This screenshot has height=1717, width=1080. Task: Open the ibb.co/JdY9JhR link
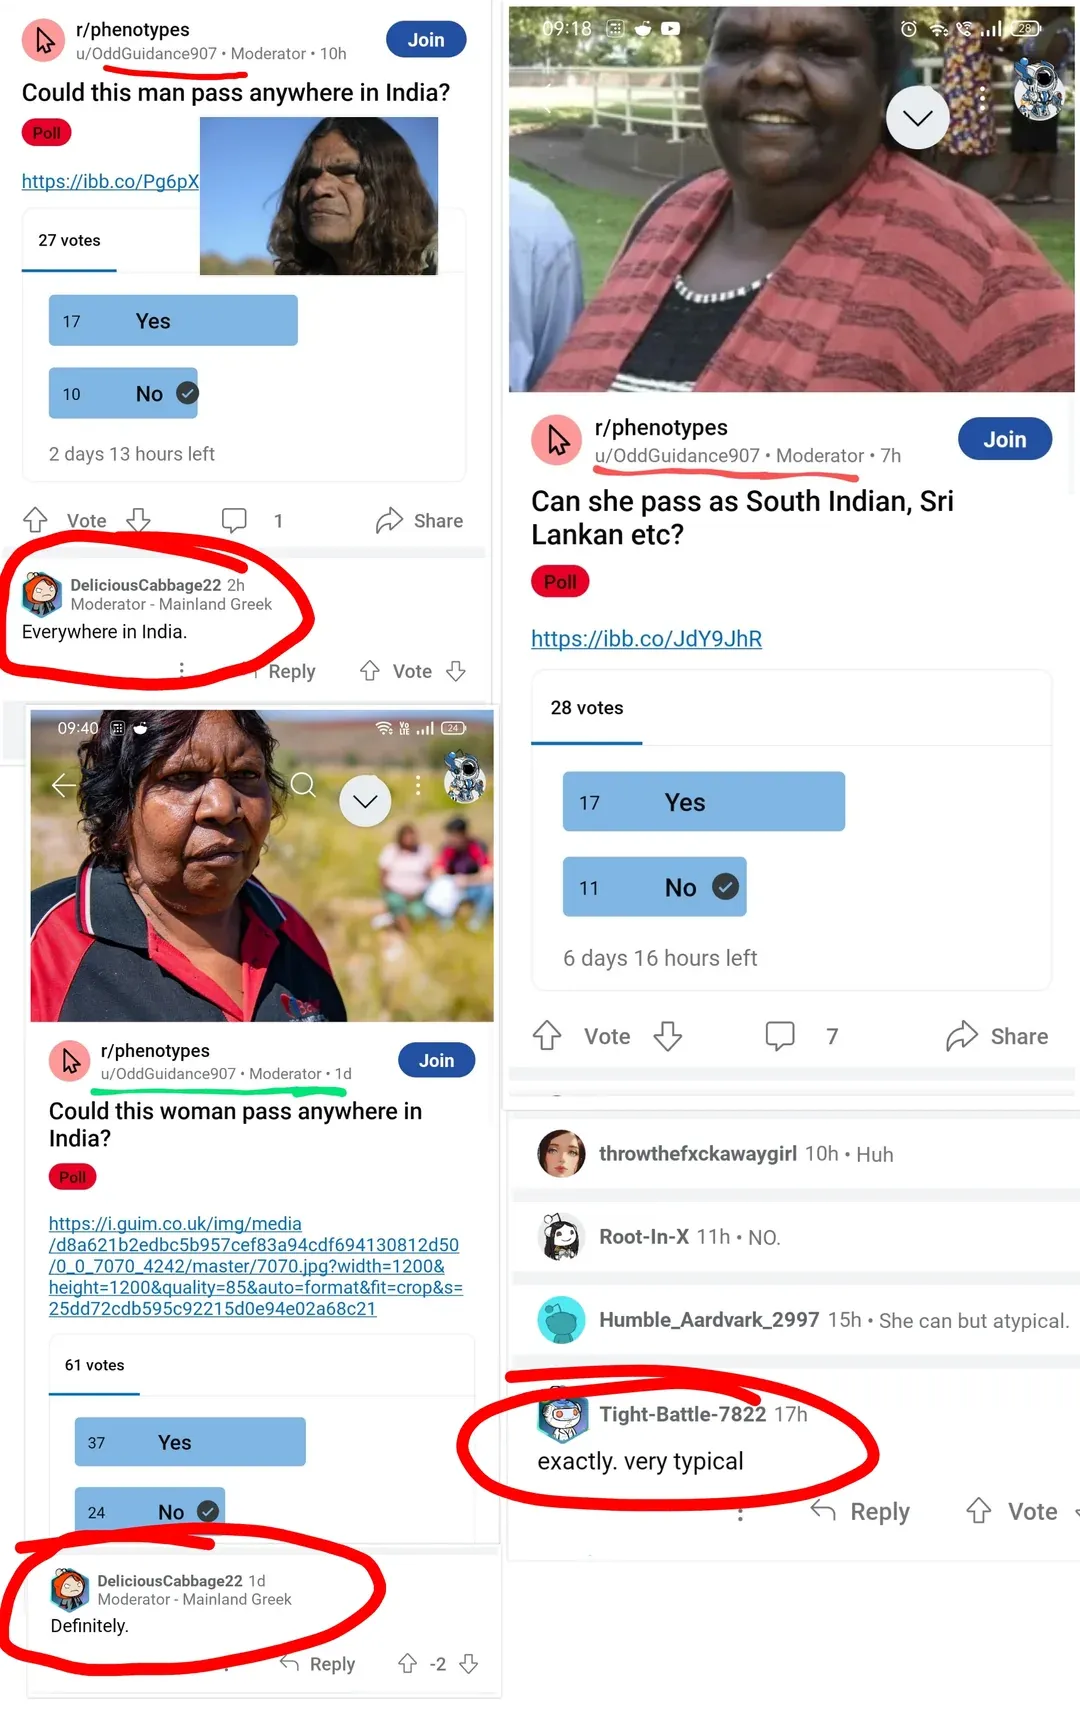[x=646, y=638]
